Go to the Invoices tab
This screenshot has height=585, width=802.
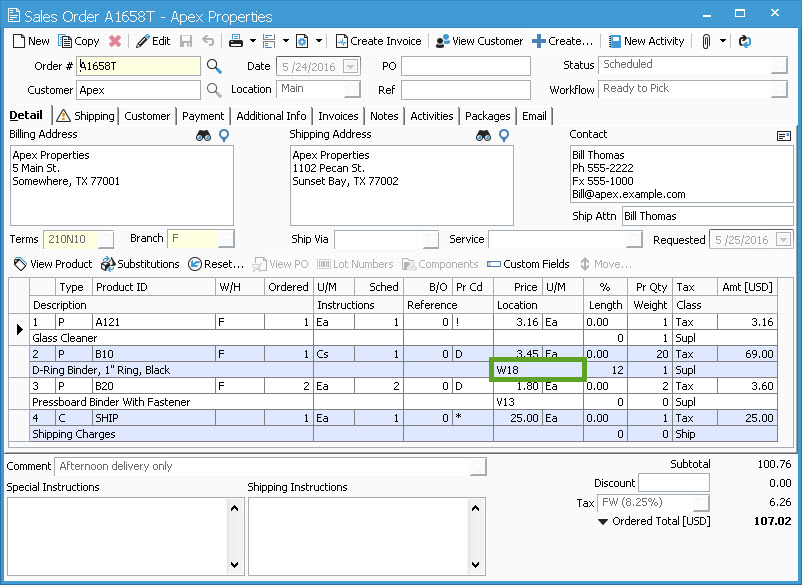[338, 116]
